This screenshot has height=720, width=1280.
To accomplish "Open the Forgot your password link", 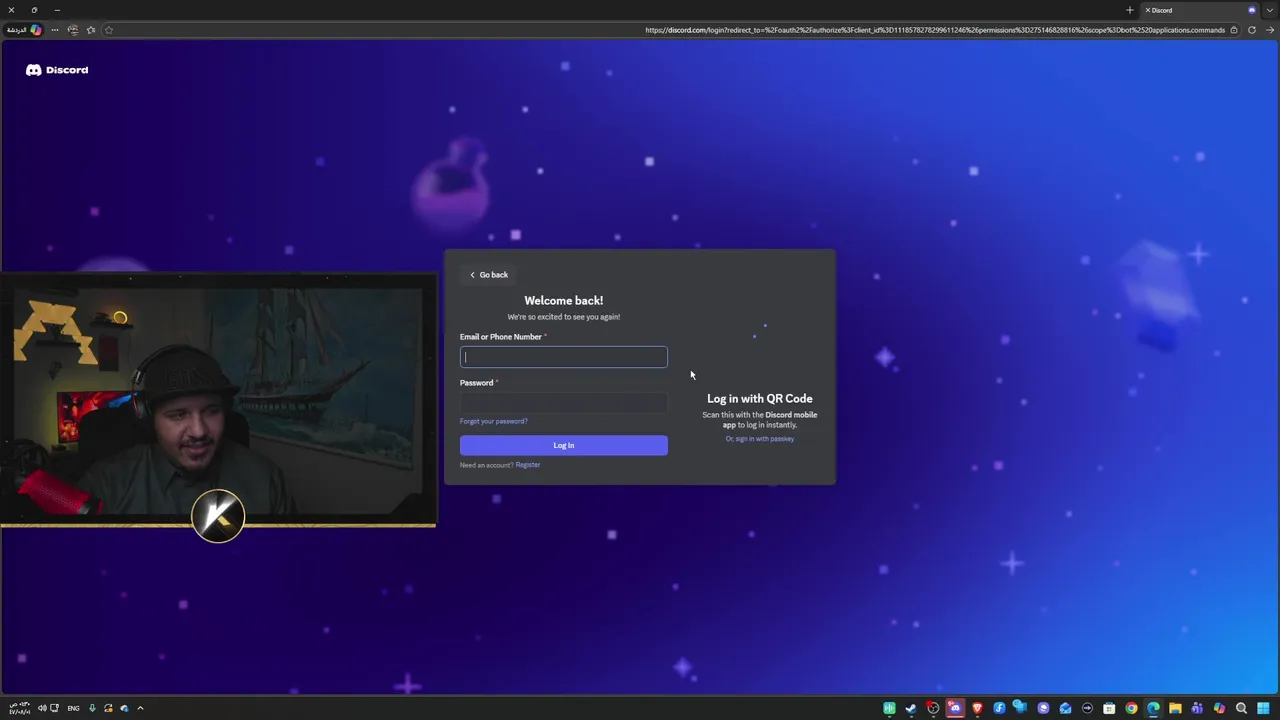I will [x=494, y=421].
